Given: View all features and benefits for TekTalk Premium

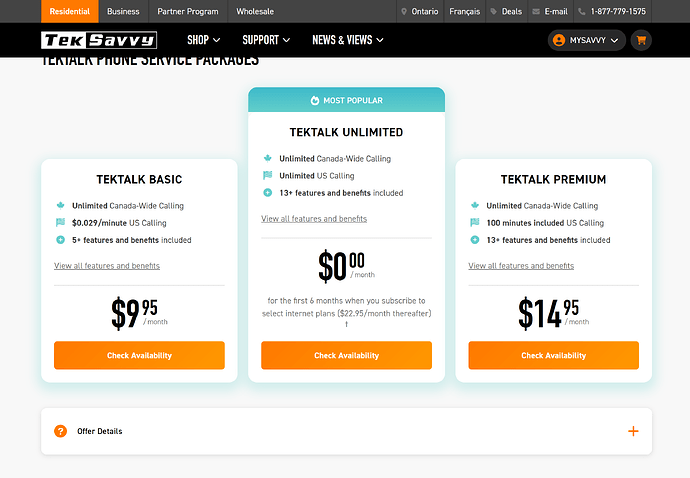Looking at the screenshot, I should [x=521, y=266].
